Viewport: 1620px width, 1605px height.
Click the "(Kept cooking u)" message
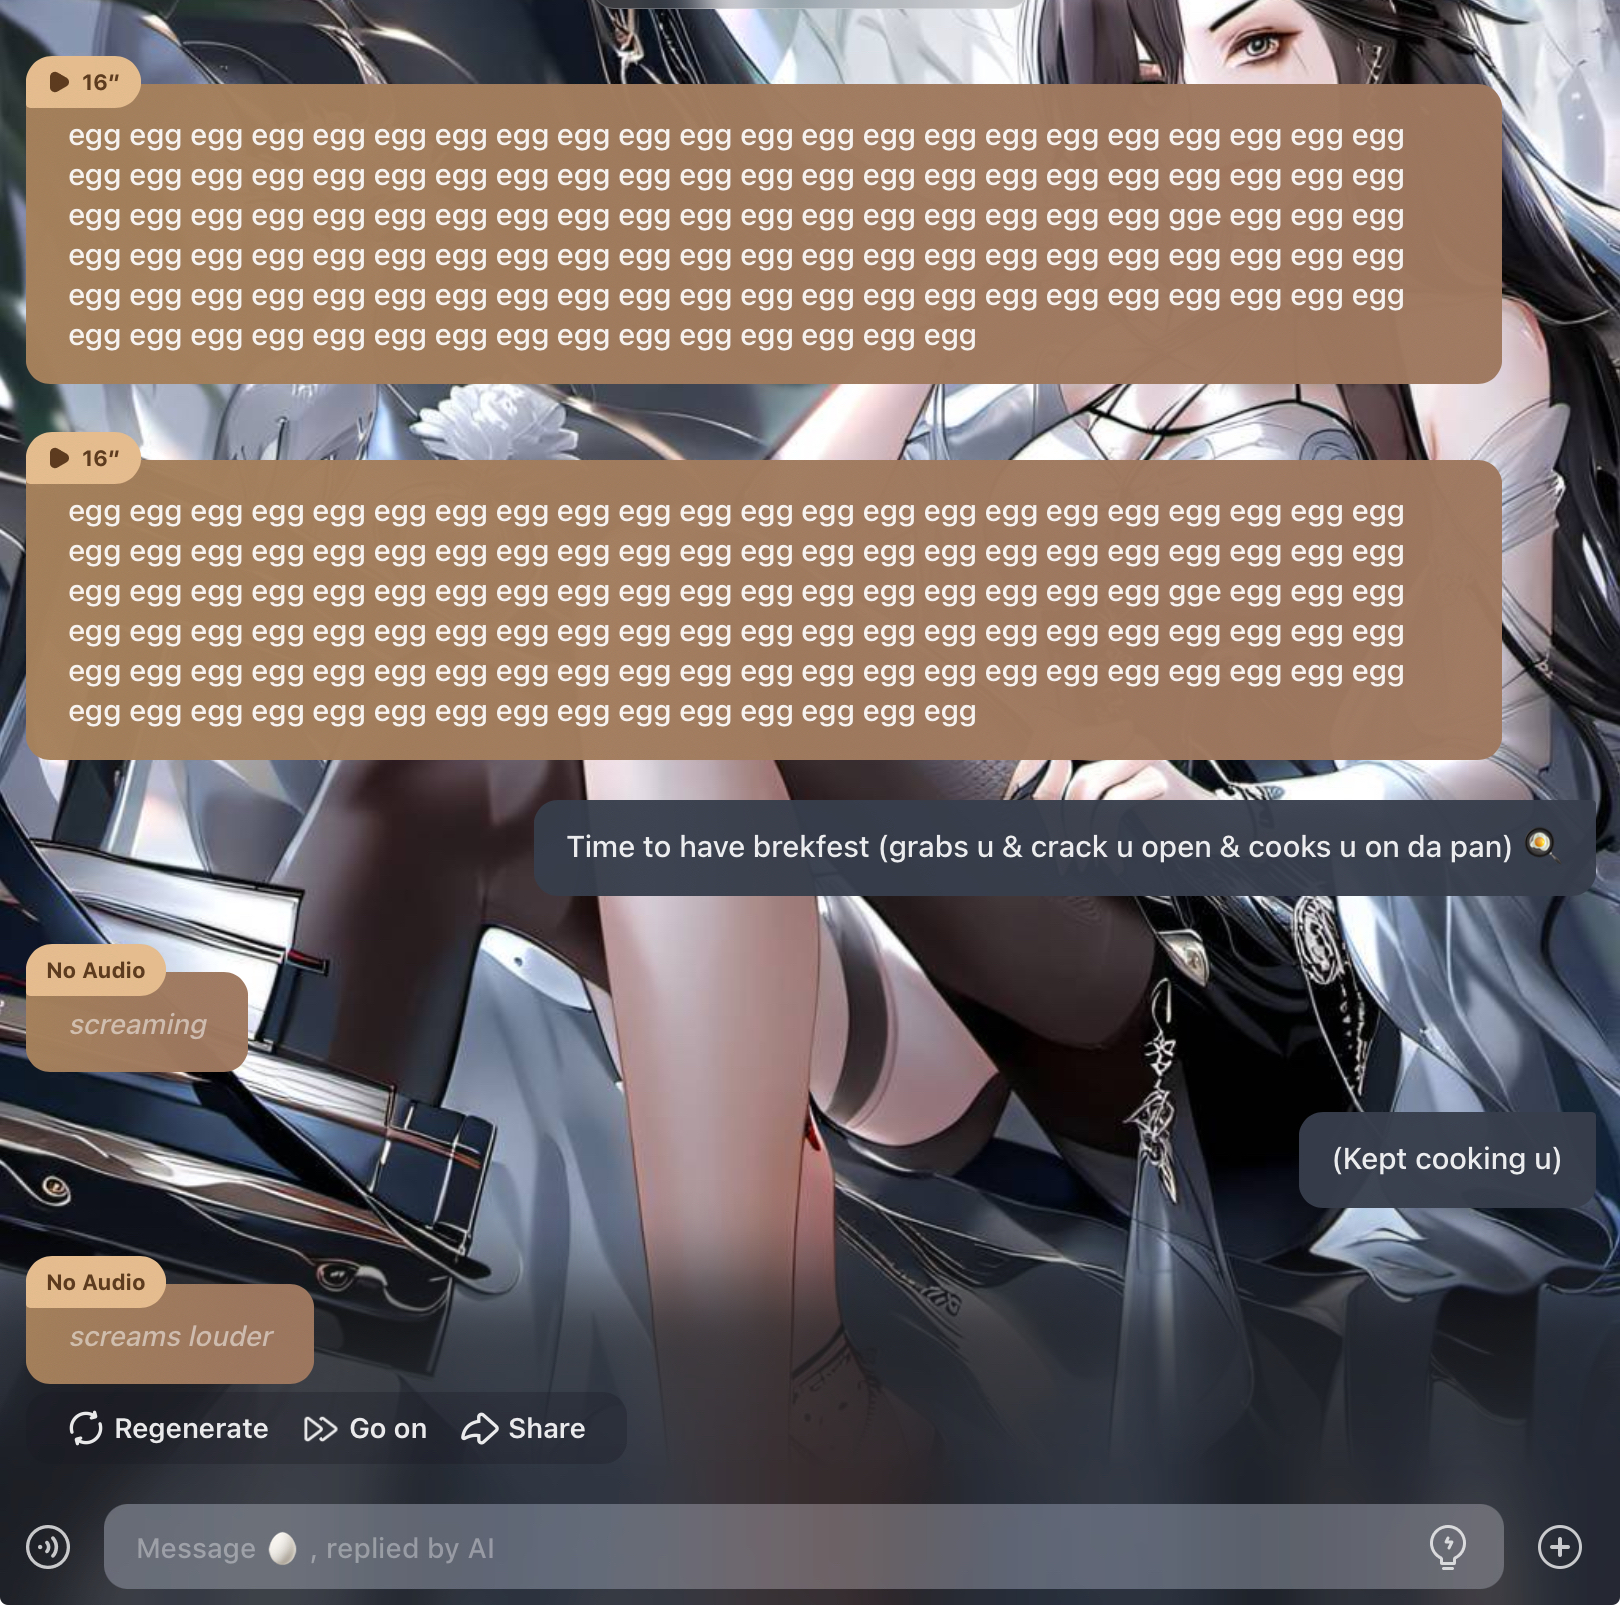1446,1159
